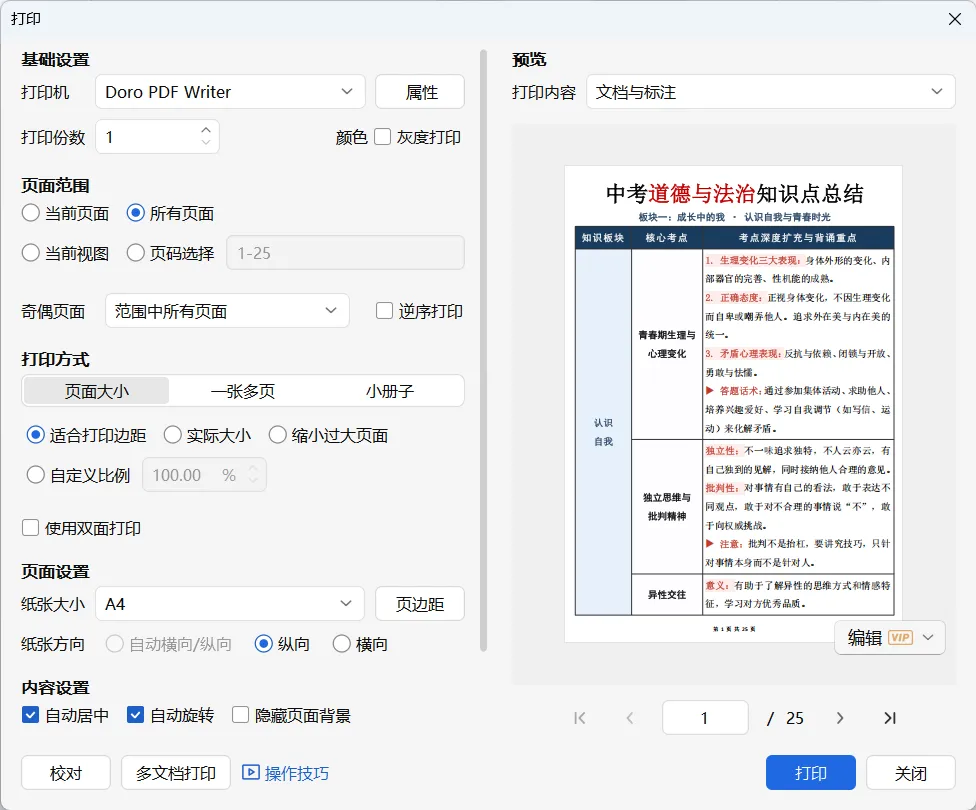Screen dimensions: 976x810
Task: Select 缩小过大页面 option
Action: pos(278,435)
